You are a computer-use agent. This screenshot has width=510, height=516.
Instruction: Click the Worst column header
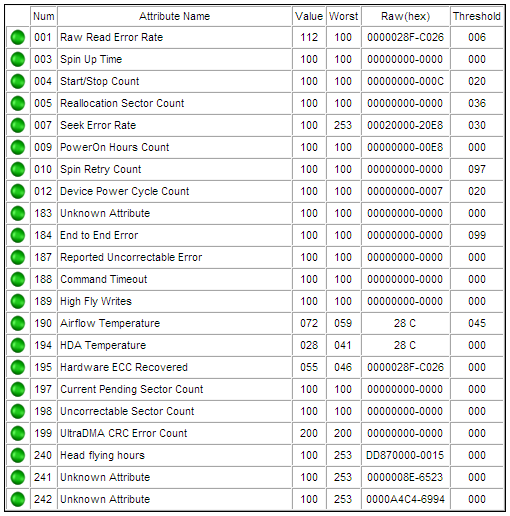pos(343,16)
